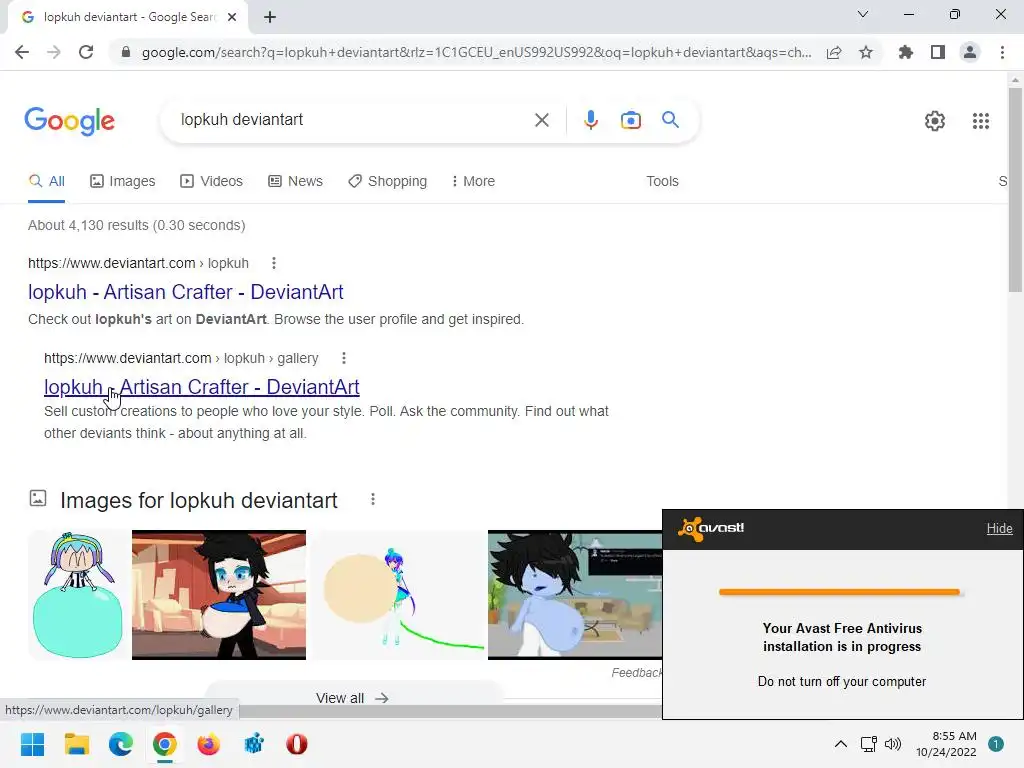Close the lopkuh deviantart tab
Screen dimensions: 1024x768
click(x=232, y=17)
